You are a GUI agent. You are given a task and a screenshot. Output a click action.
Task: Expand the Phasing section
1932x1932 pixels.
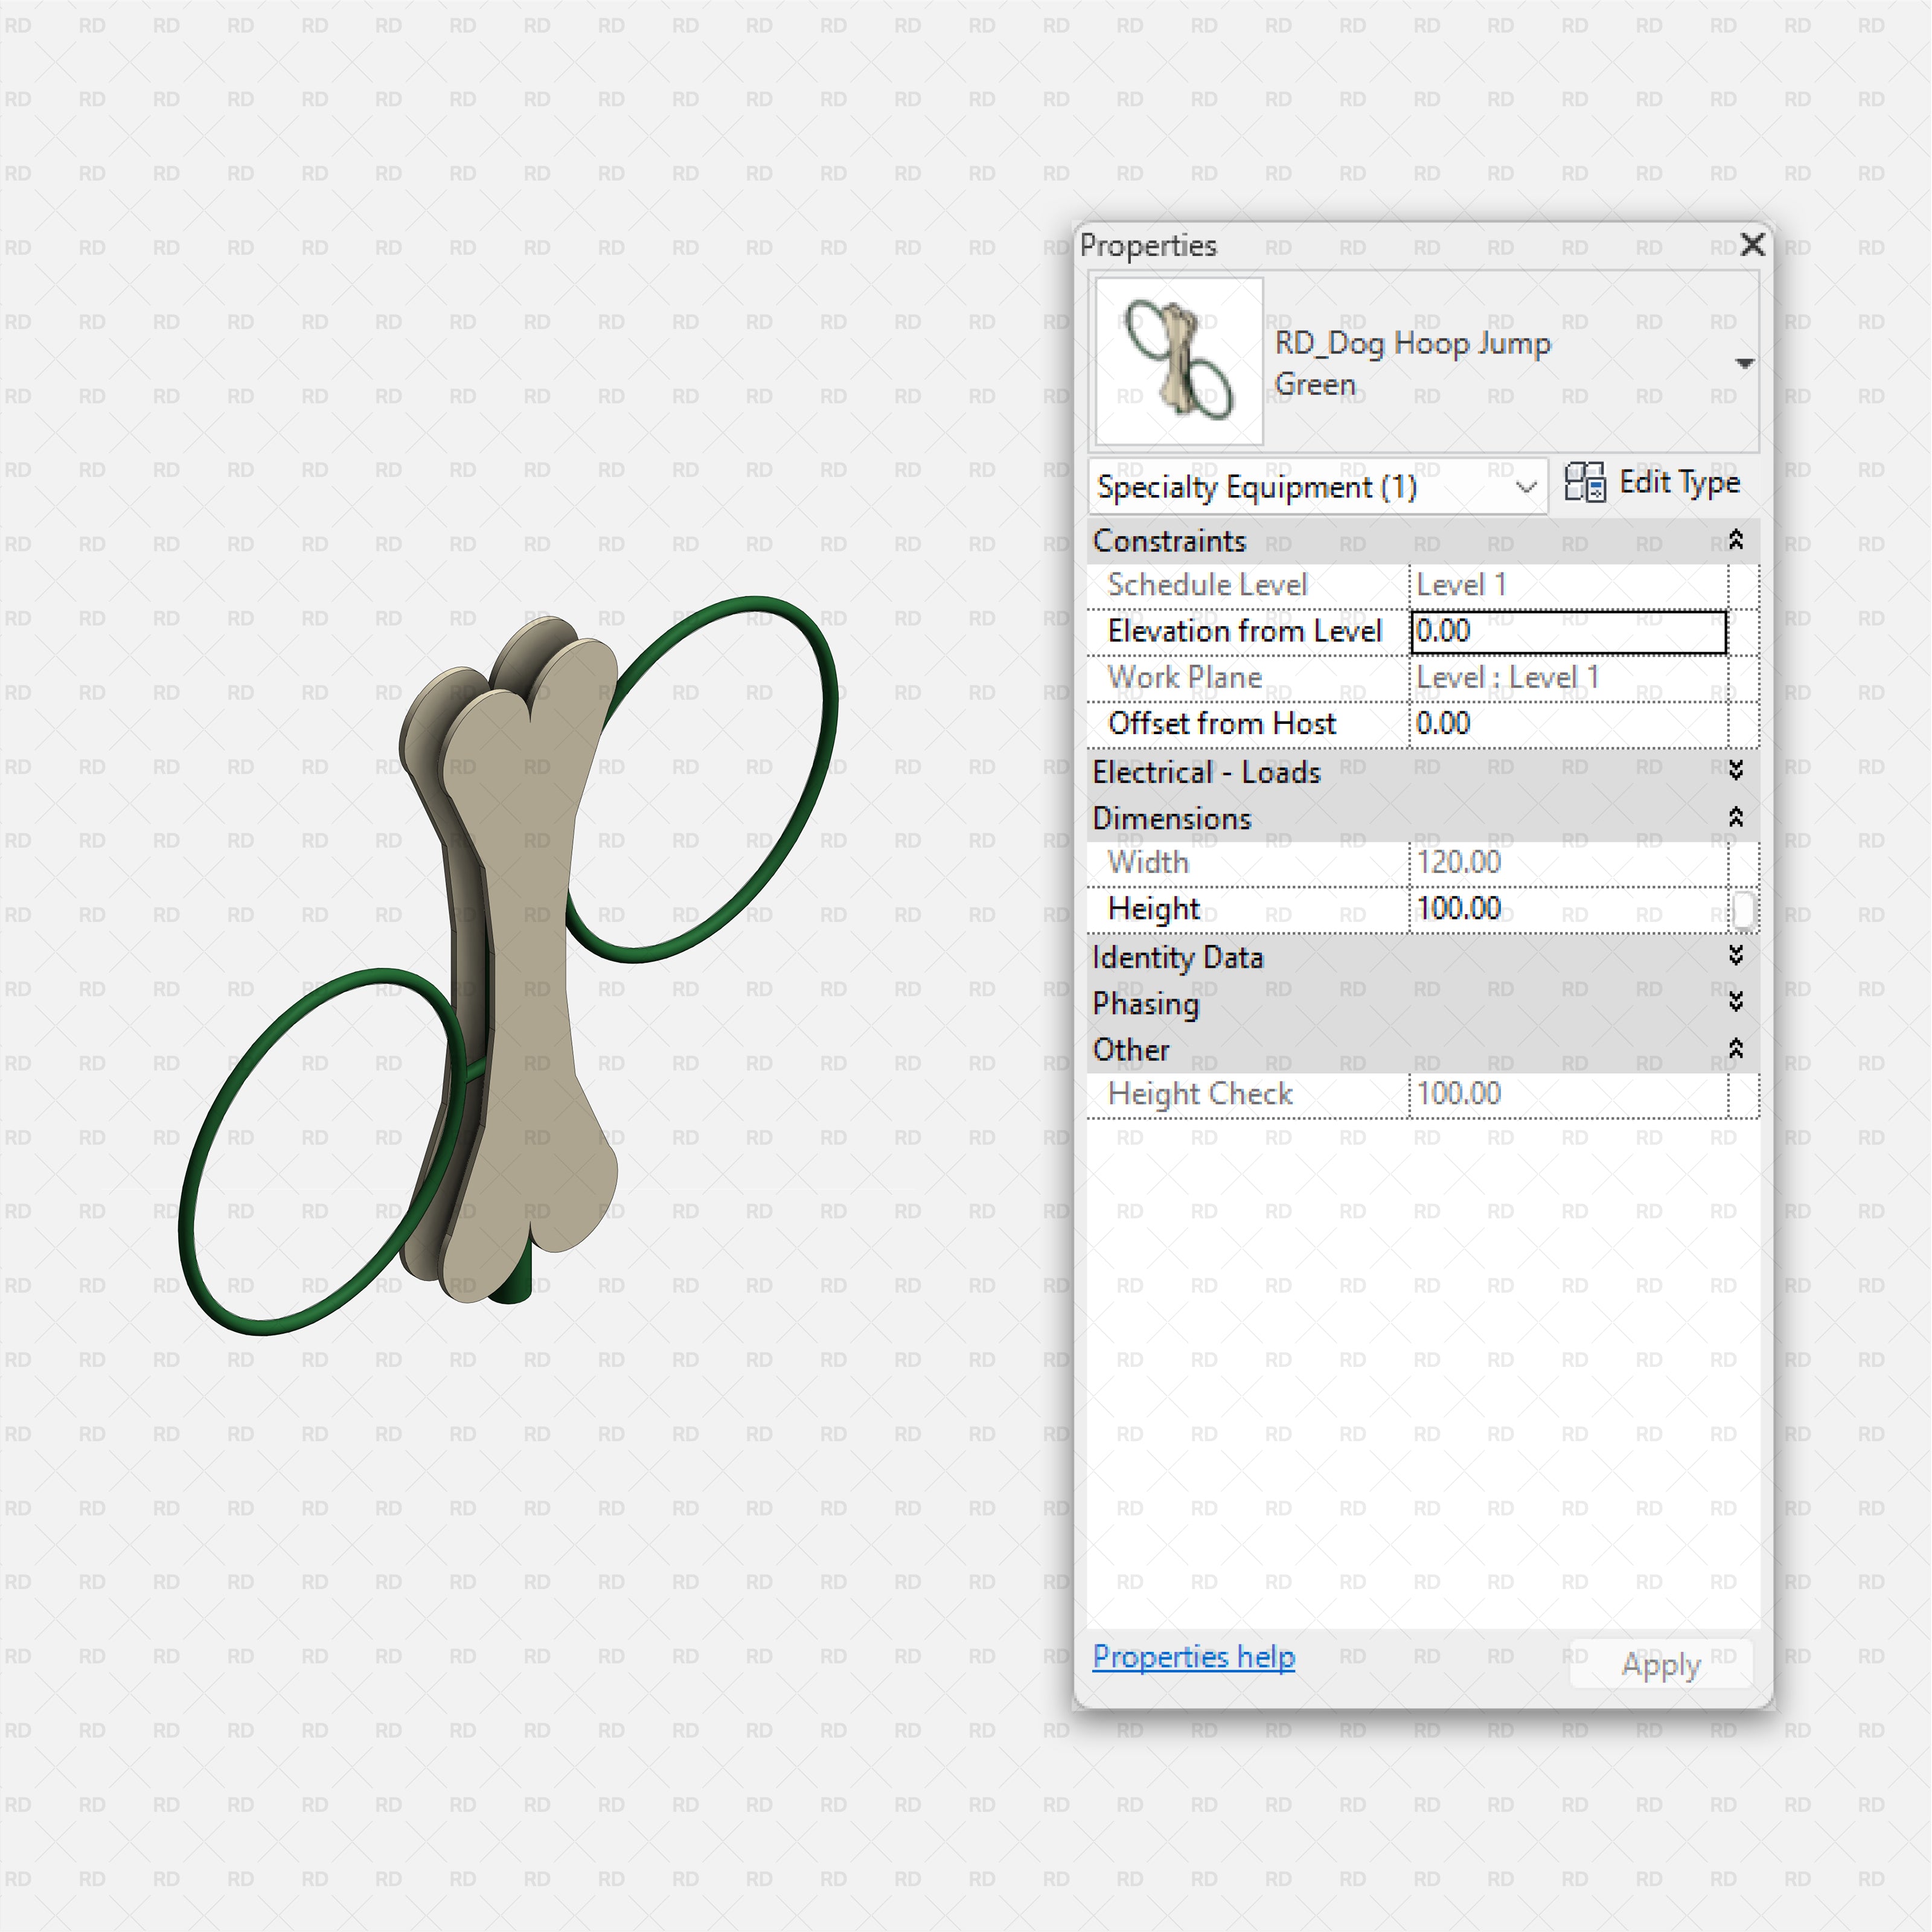(1737, 1003)
